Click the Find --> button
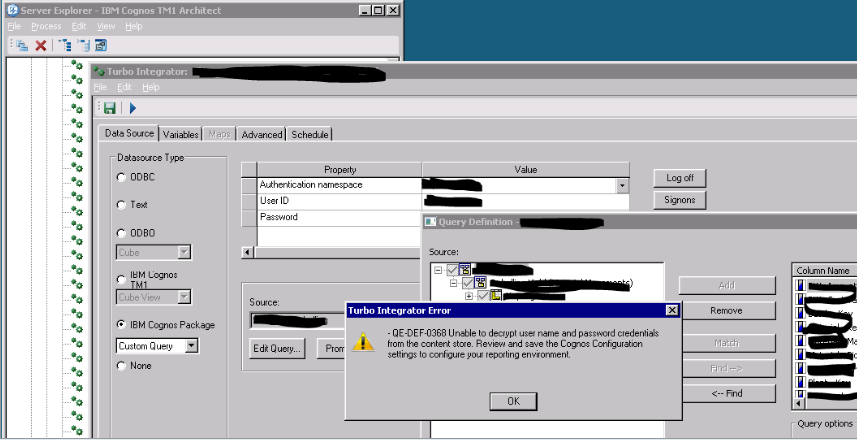857x440 pixels. pos(726,368)
